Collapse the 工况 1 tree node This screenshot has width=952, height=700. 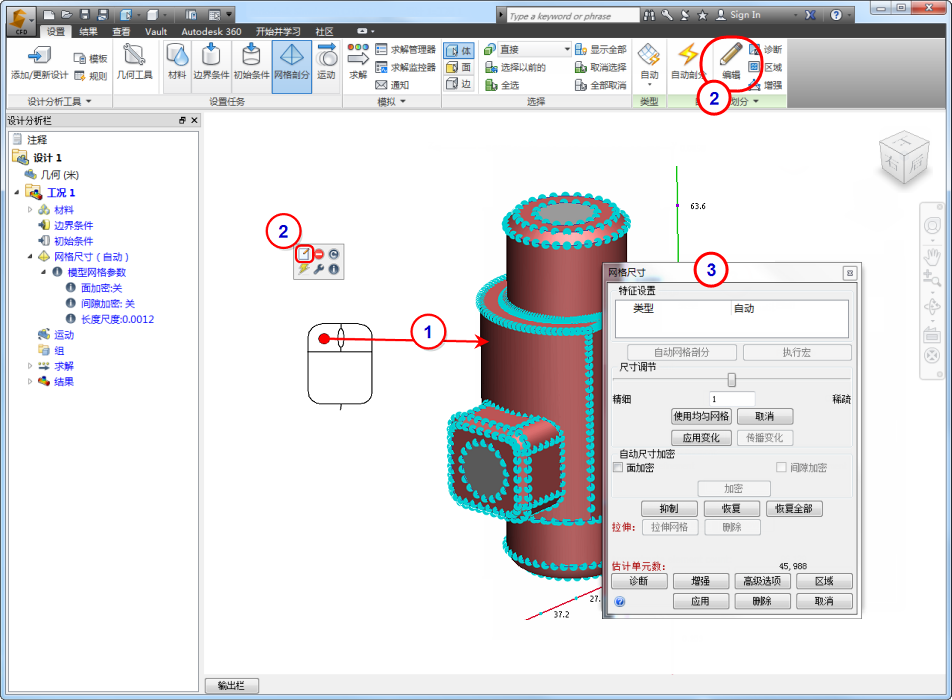[17, 192]
